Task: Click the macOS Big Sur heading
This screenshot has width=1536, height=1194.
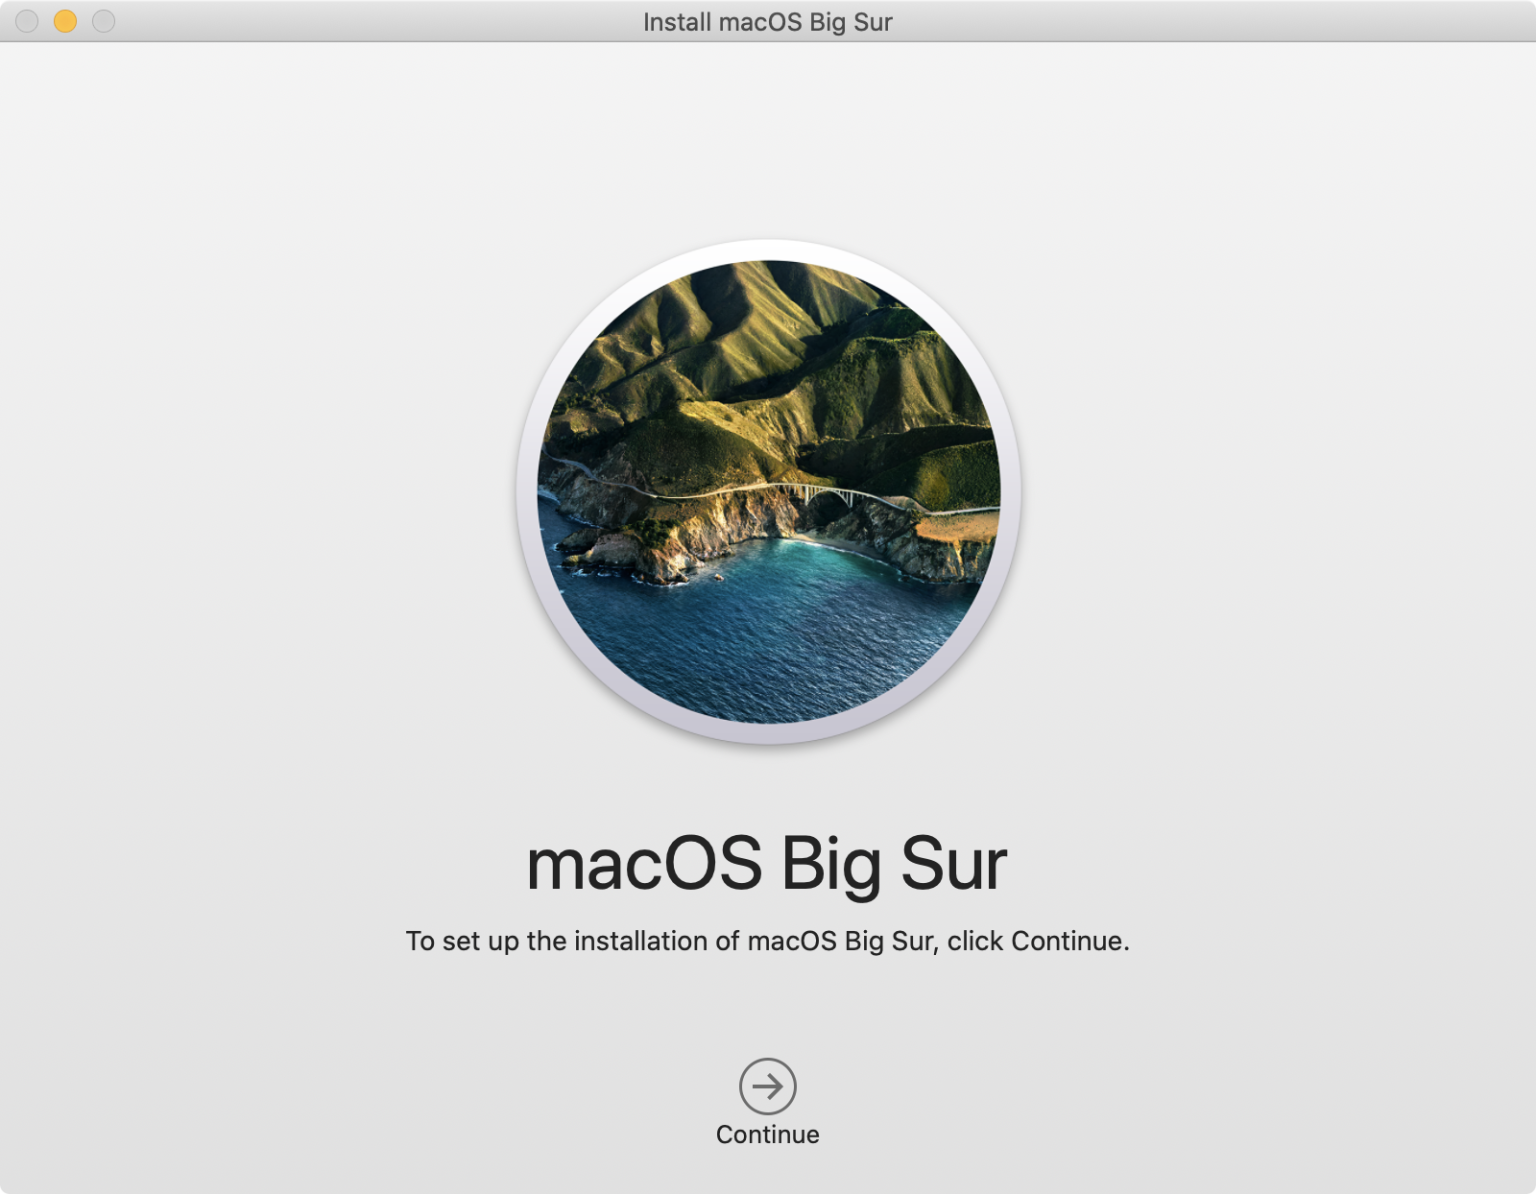Action: click(768, 864)
